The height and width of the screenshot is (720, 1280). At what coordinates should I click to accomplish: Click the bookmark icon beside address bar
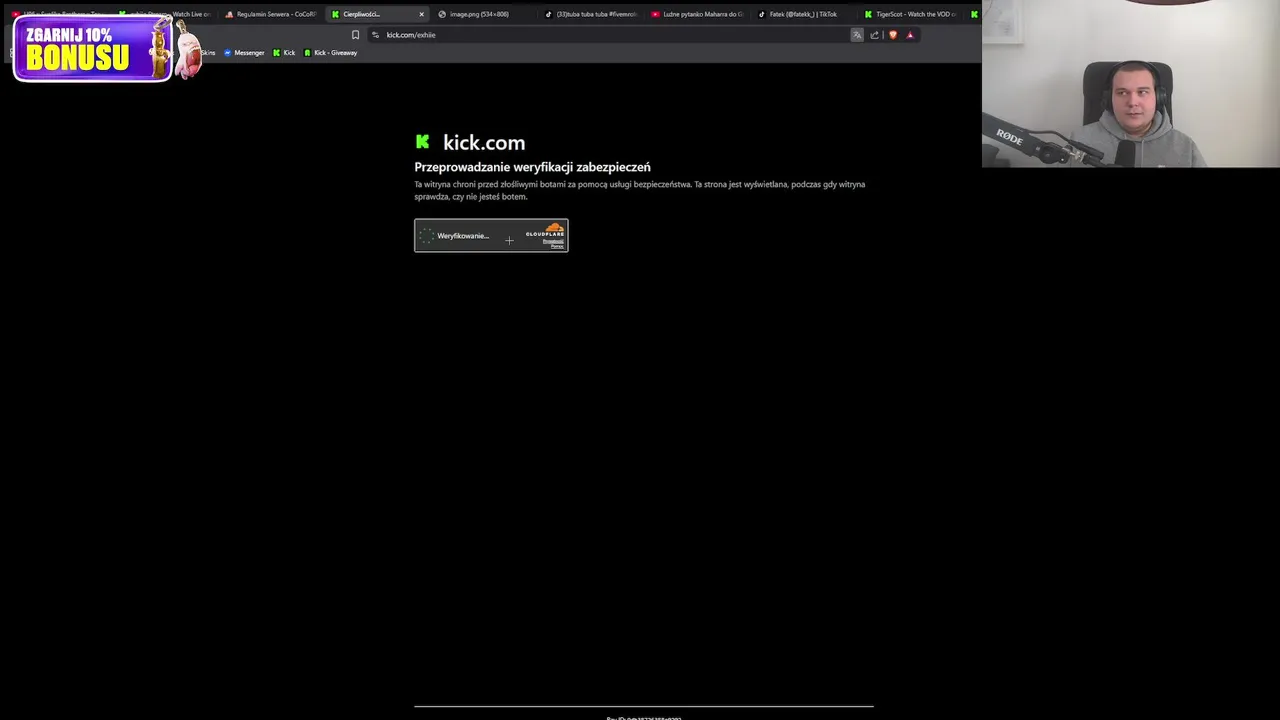[355, 35]
